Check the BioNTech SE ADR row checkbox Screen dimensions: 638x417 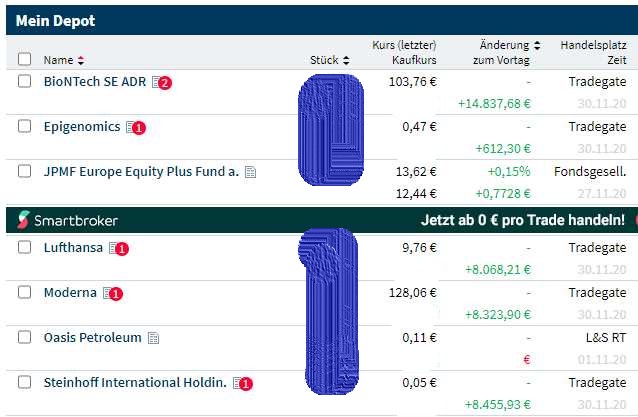pyautogui.click(x=25, y=82)
